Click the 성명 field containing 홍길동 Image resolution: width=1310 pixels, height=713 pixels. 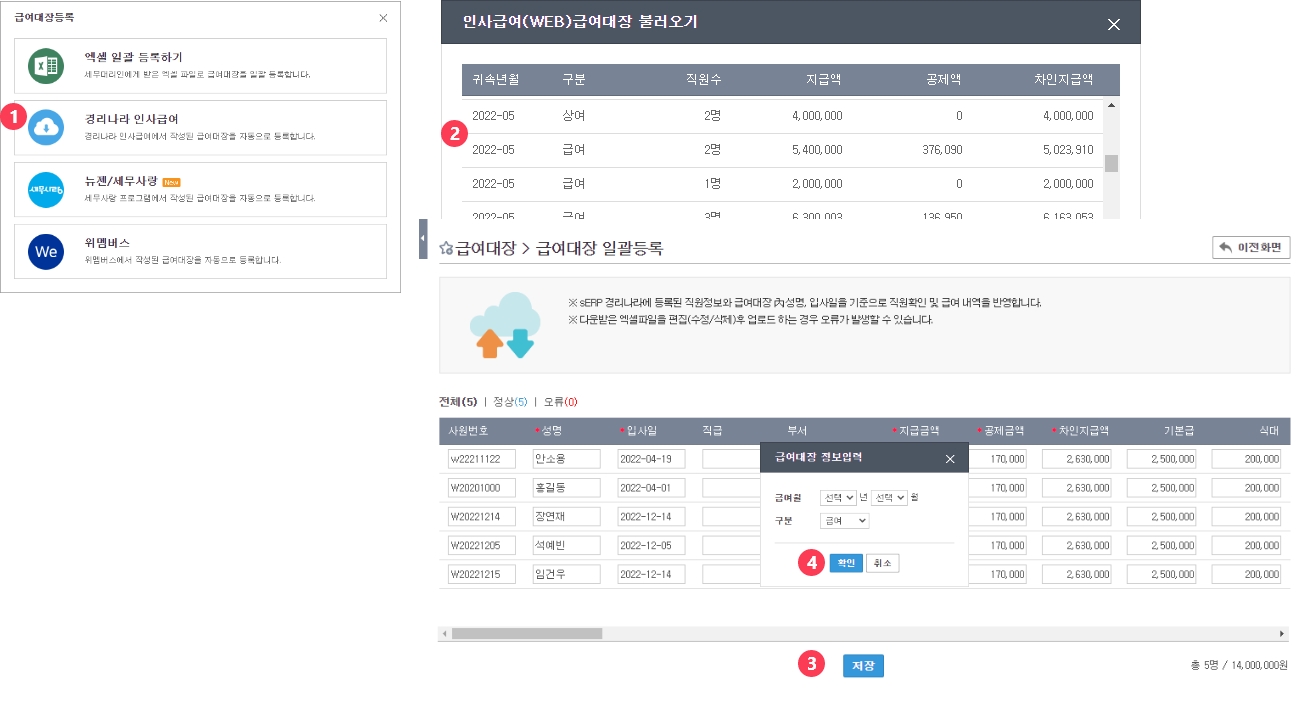tap(566, 488)
